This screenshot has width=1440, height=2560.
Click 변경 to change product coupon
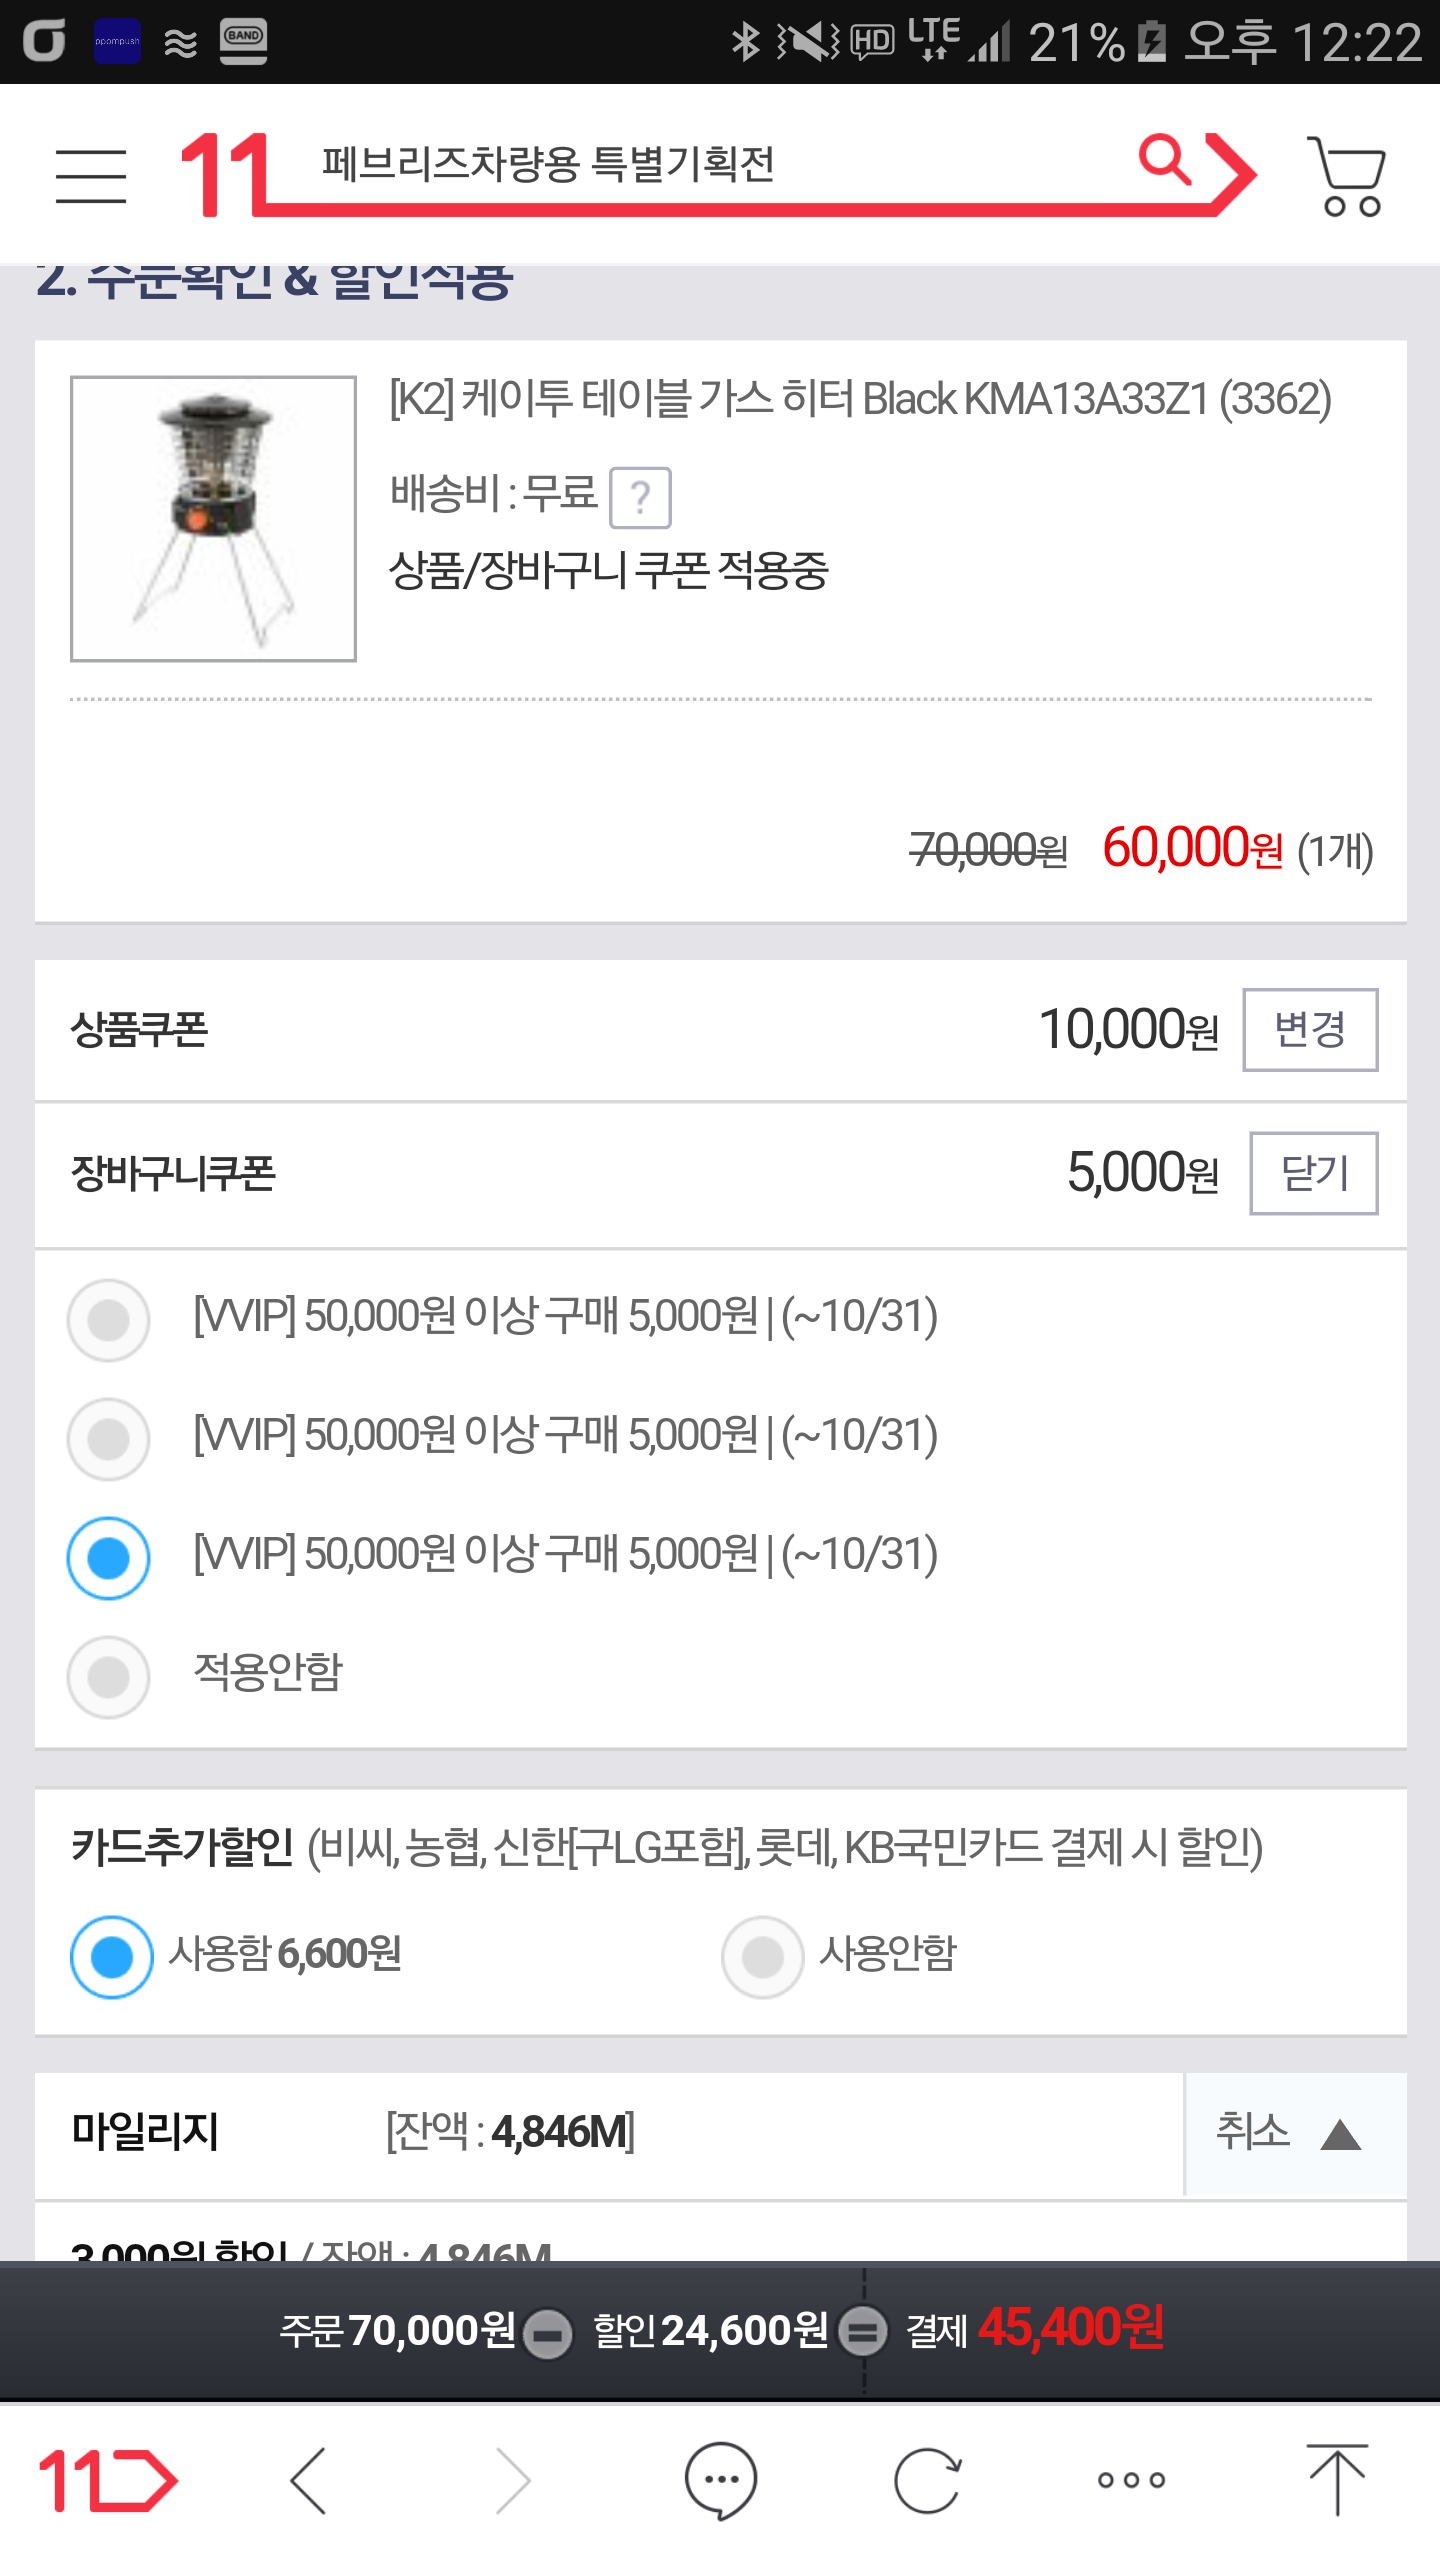pos(1309,1029)
